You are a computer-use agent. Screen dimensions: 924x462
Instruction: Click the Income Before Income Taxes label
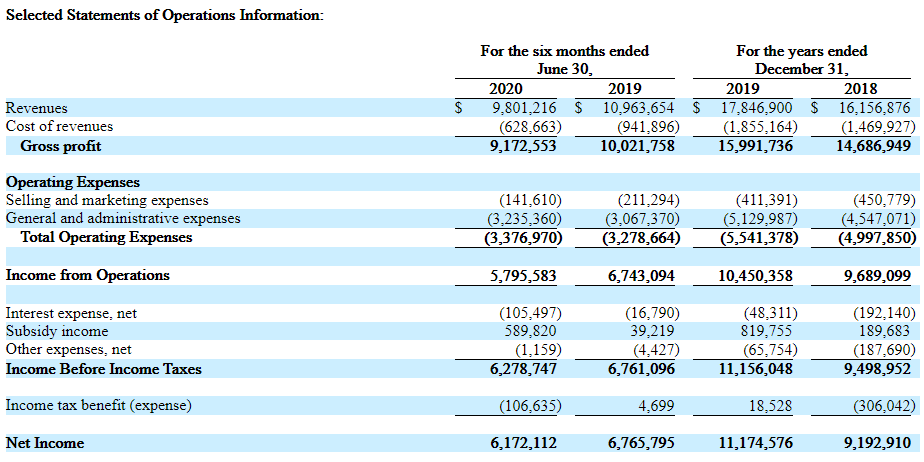pos(104,369)
